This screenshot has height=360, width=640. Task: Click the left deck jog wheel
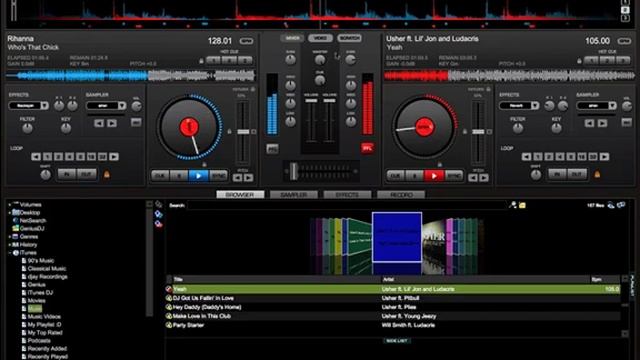(189, 127)
